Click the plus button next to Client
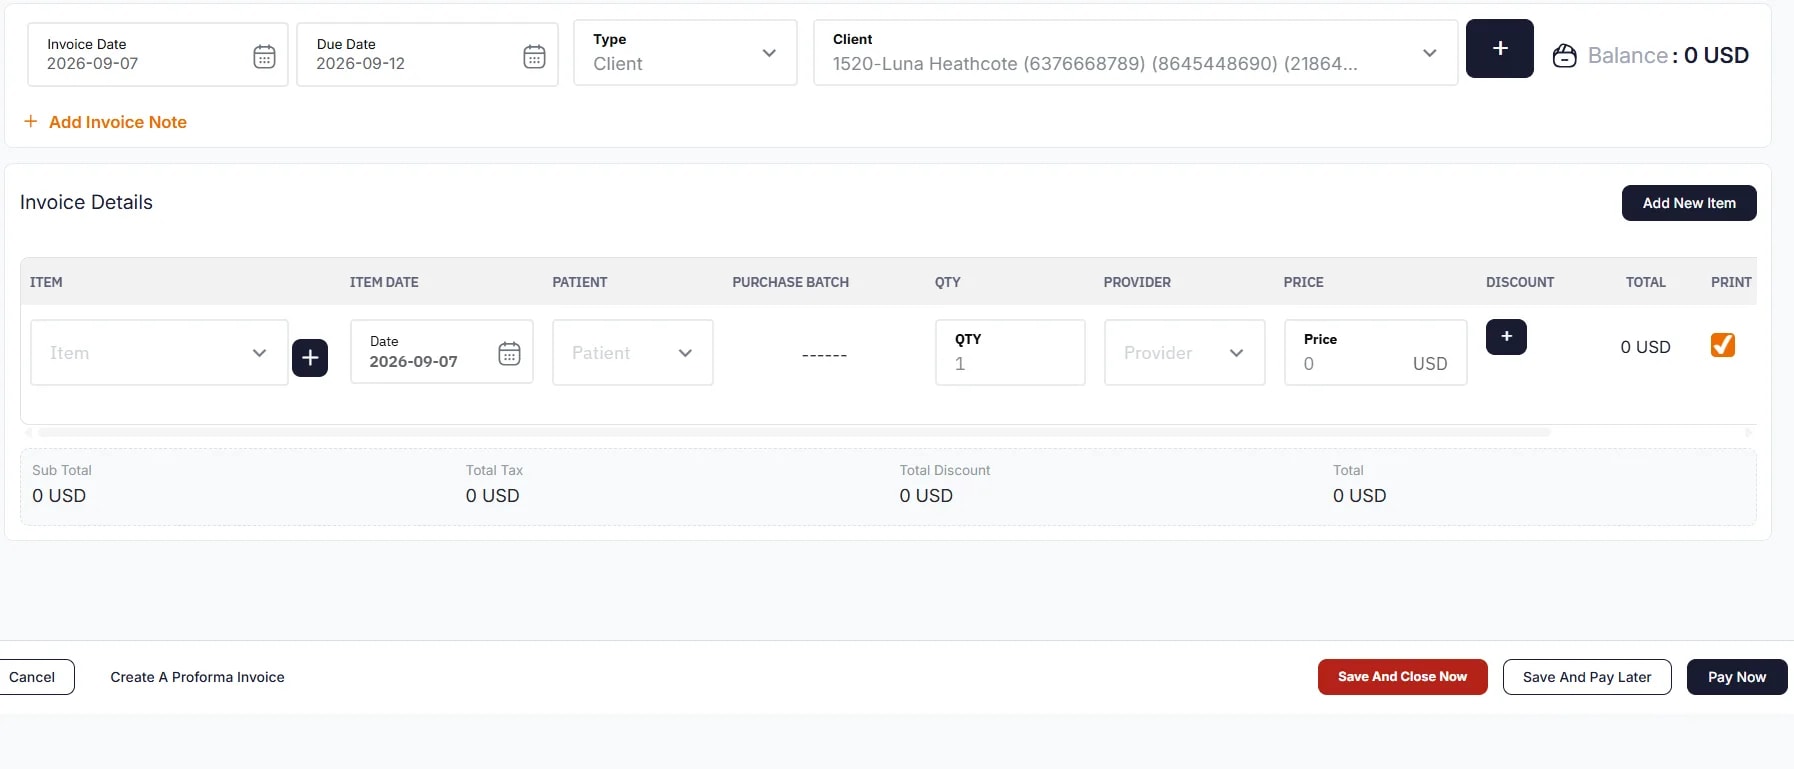The width and height of the screenshot is (1794, 769). (1499, 48)
